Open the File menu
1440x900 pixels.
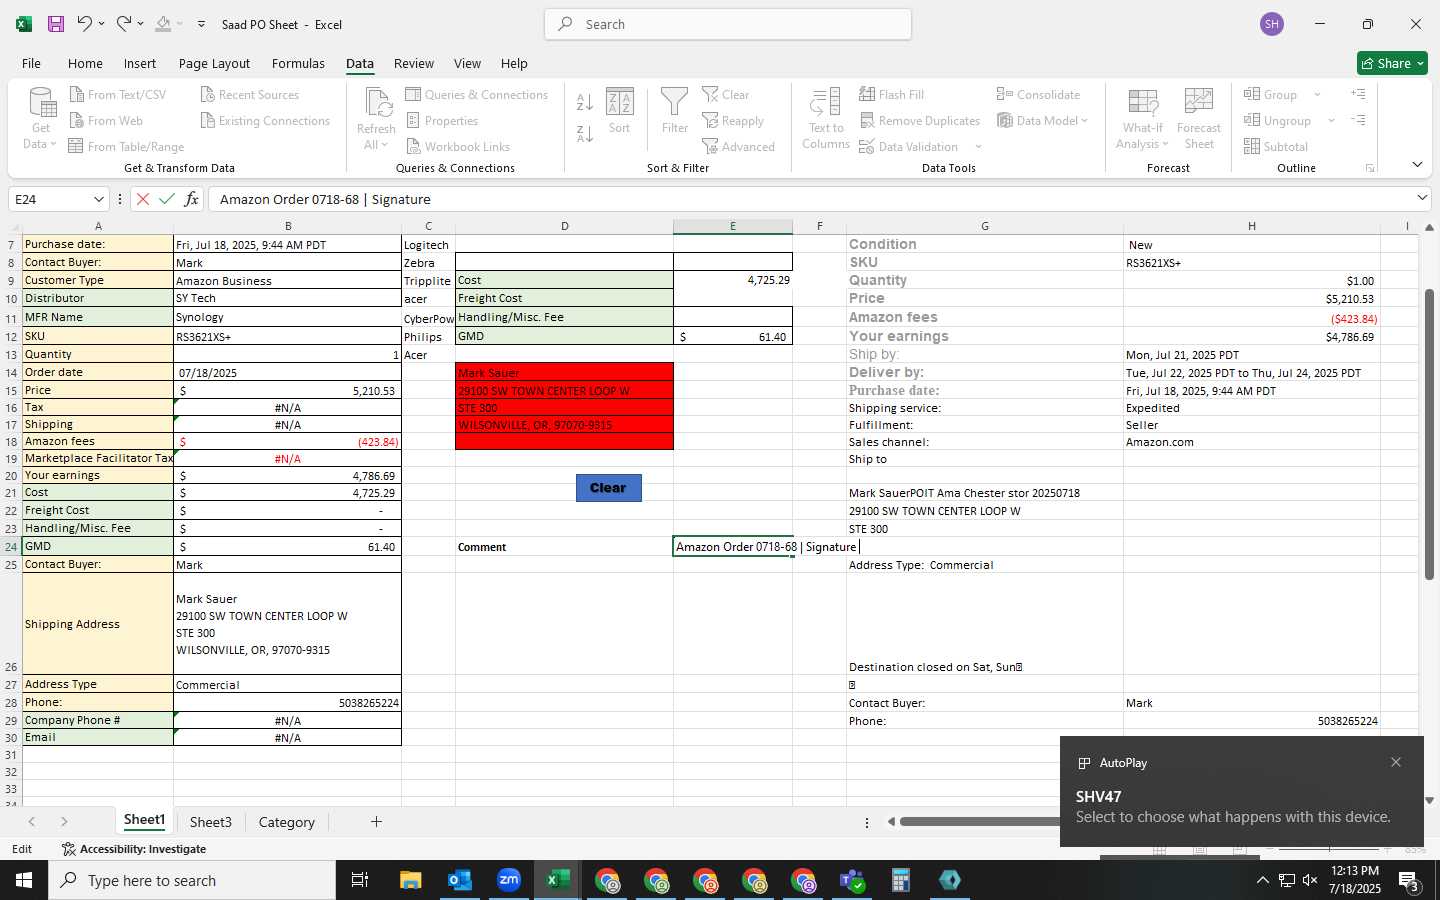31,63
